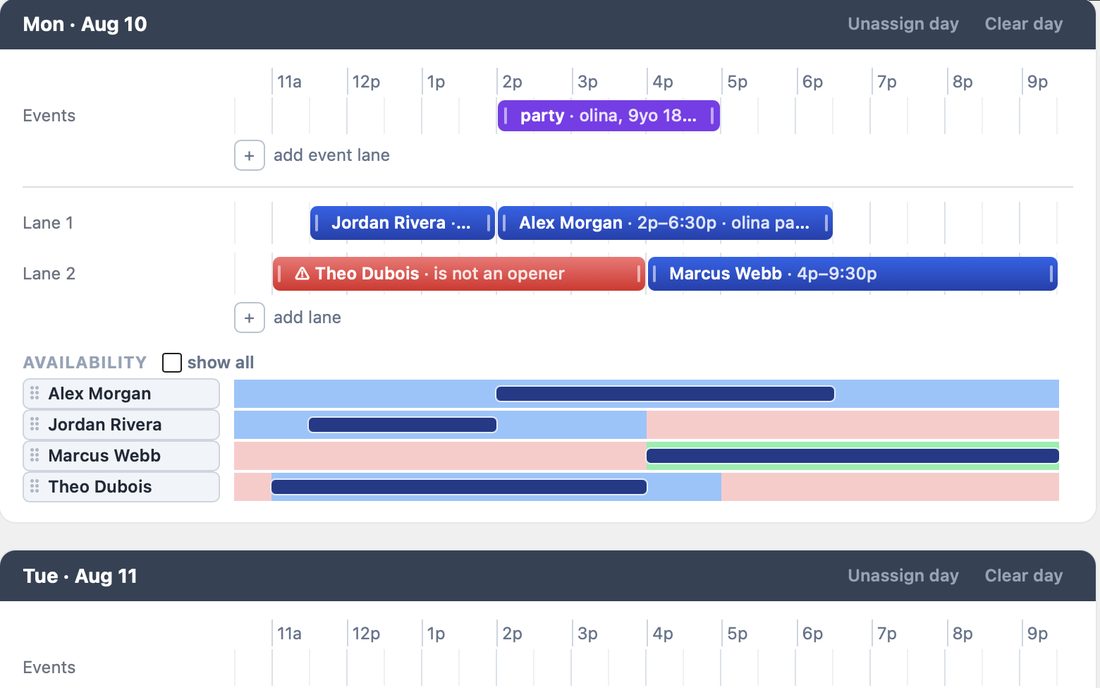Click Alex Morgan dark assigned availability bar
Screen dimensions: 1100x688
[665, 394]
